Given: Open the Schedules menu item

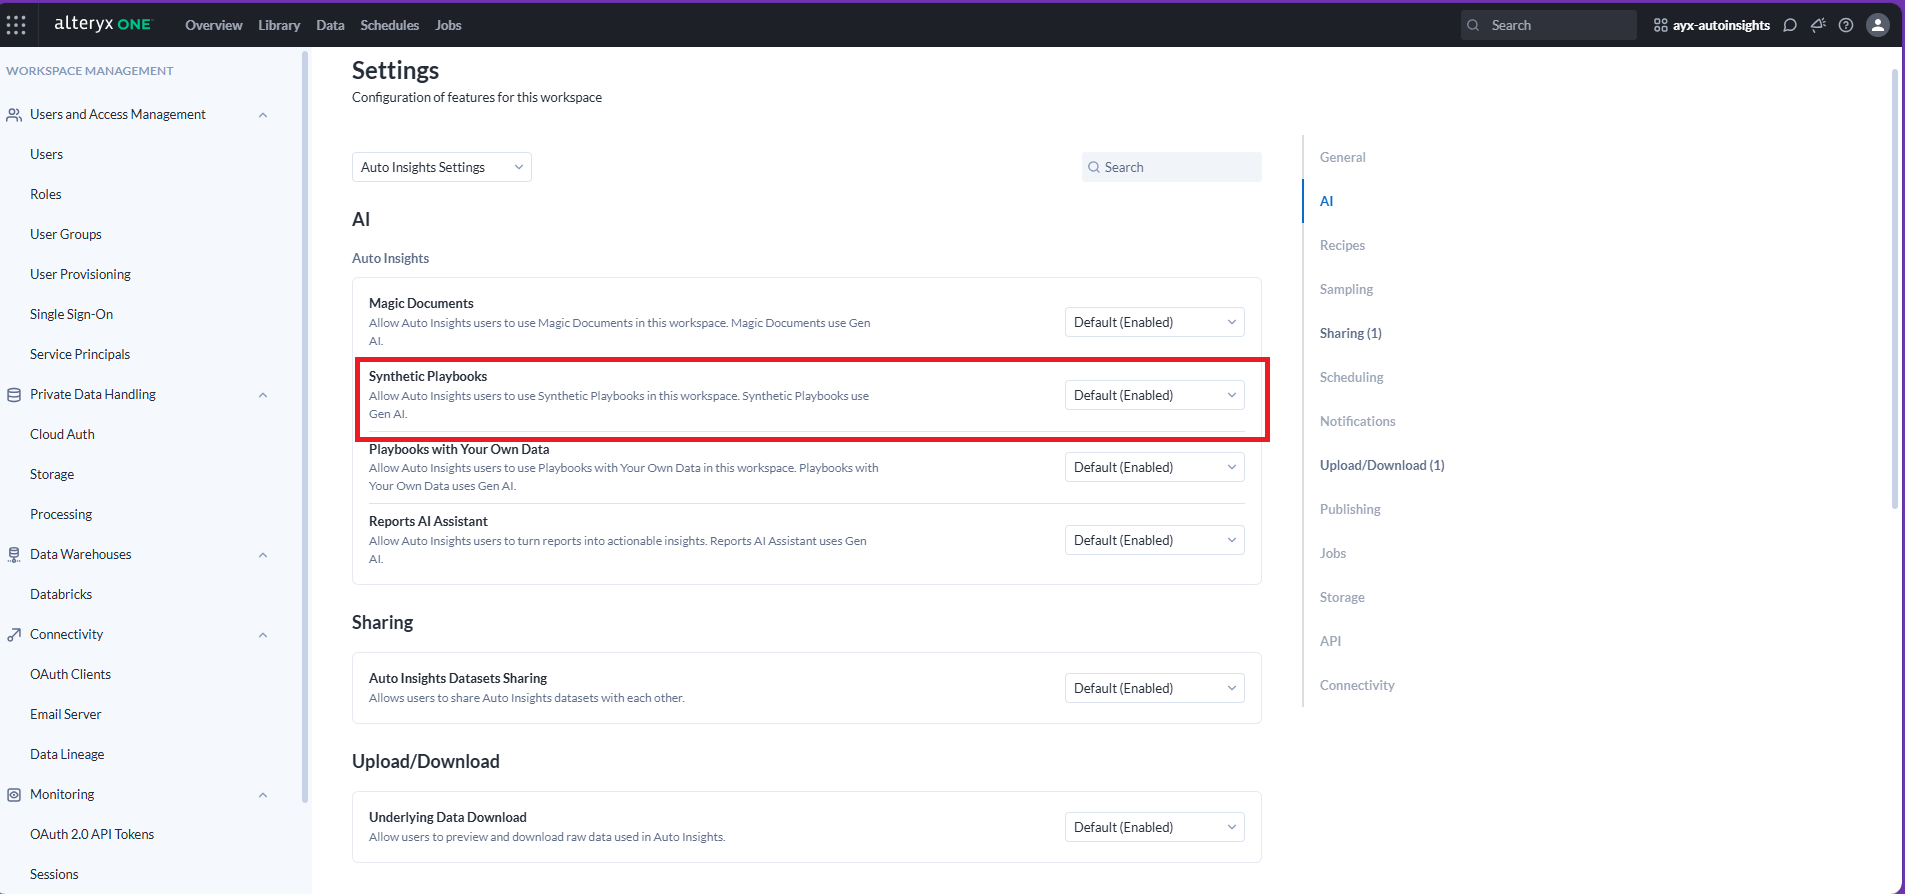Looking at the screenshot, I should [x=389, y=25].
